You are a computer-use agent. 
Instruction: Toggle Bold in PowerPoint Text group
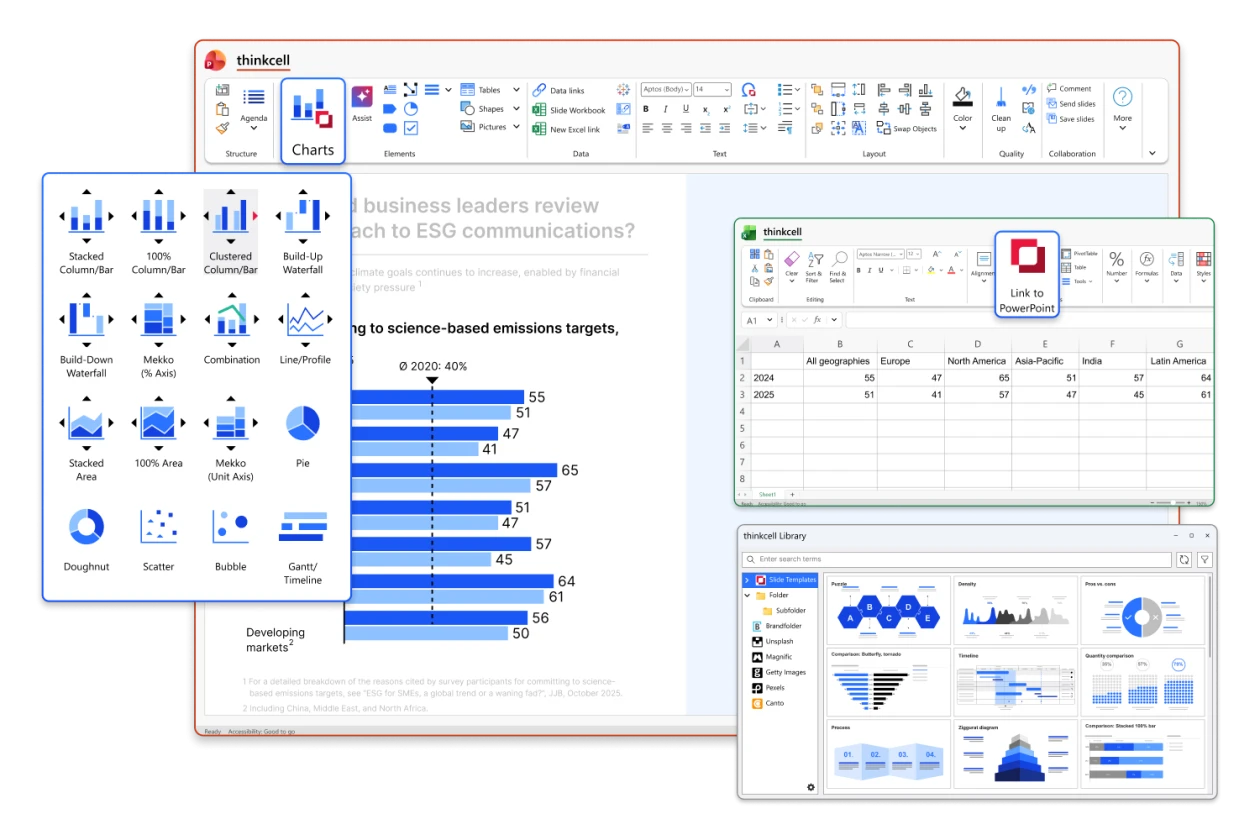point(646,109)
